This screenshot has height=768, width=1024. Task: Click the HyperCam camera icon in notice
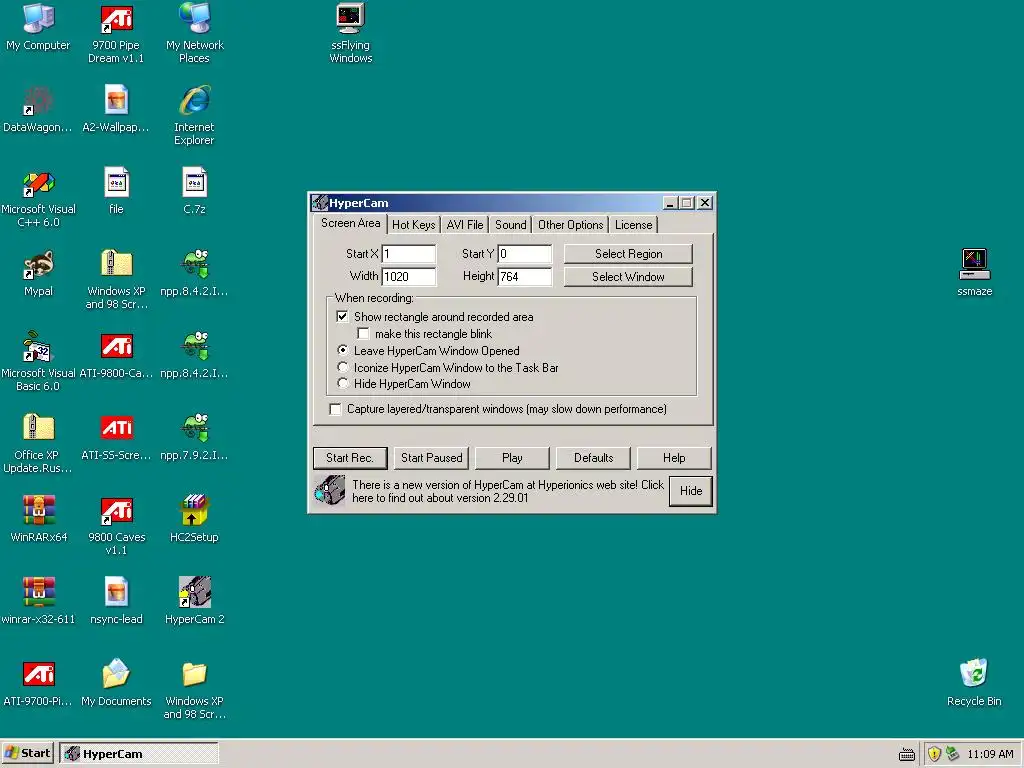click(330, 490)
